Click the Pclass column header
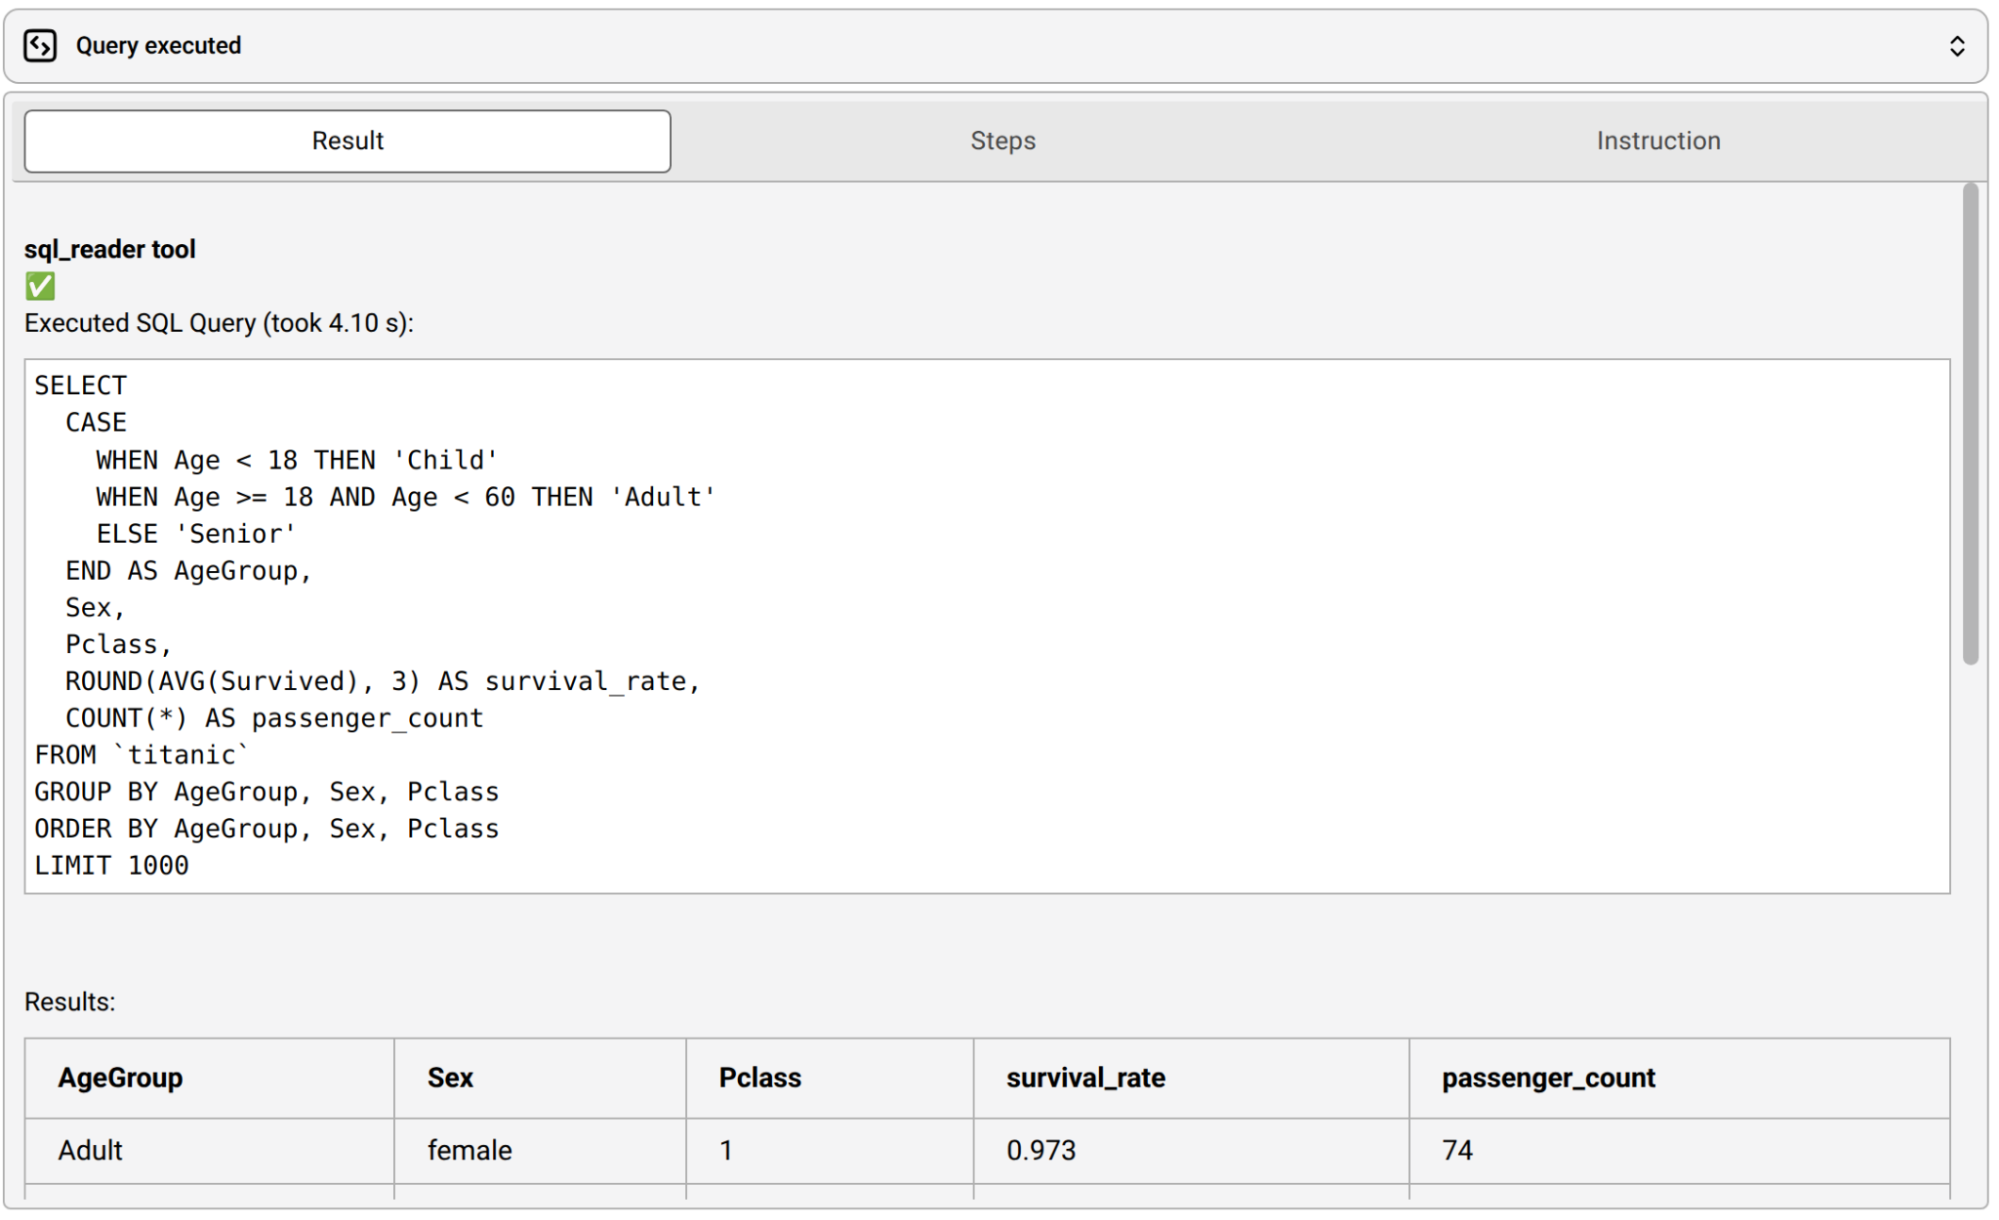Image resolution: width=1999 pixels, height=1220 pixels. (x=759, y=1077)
